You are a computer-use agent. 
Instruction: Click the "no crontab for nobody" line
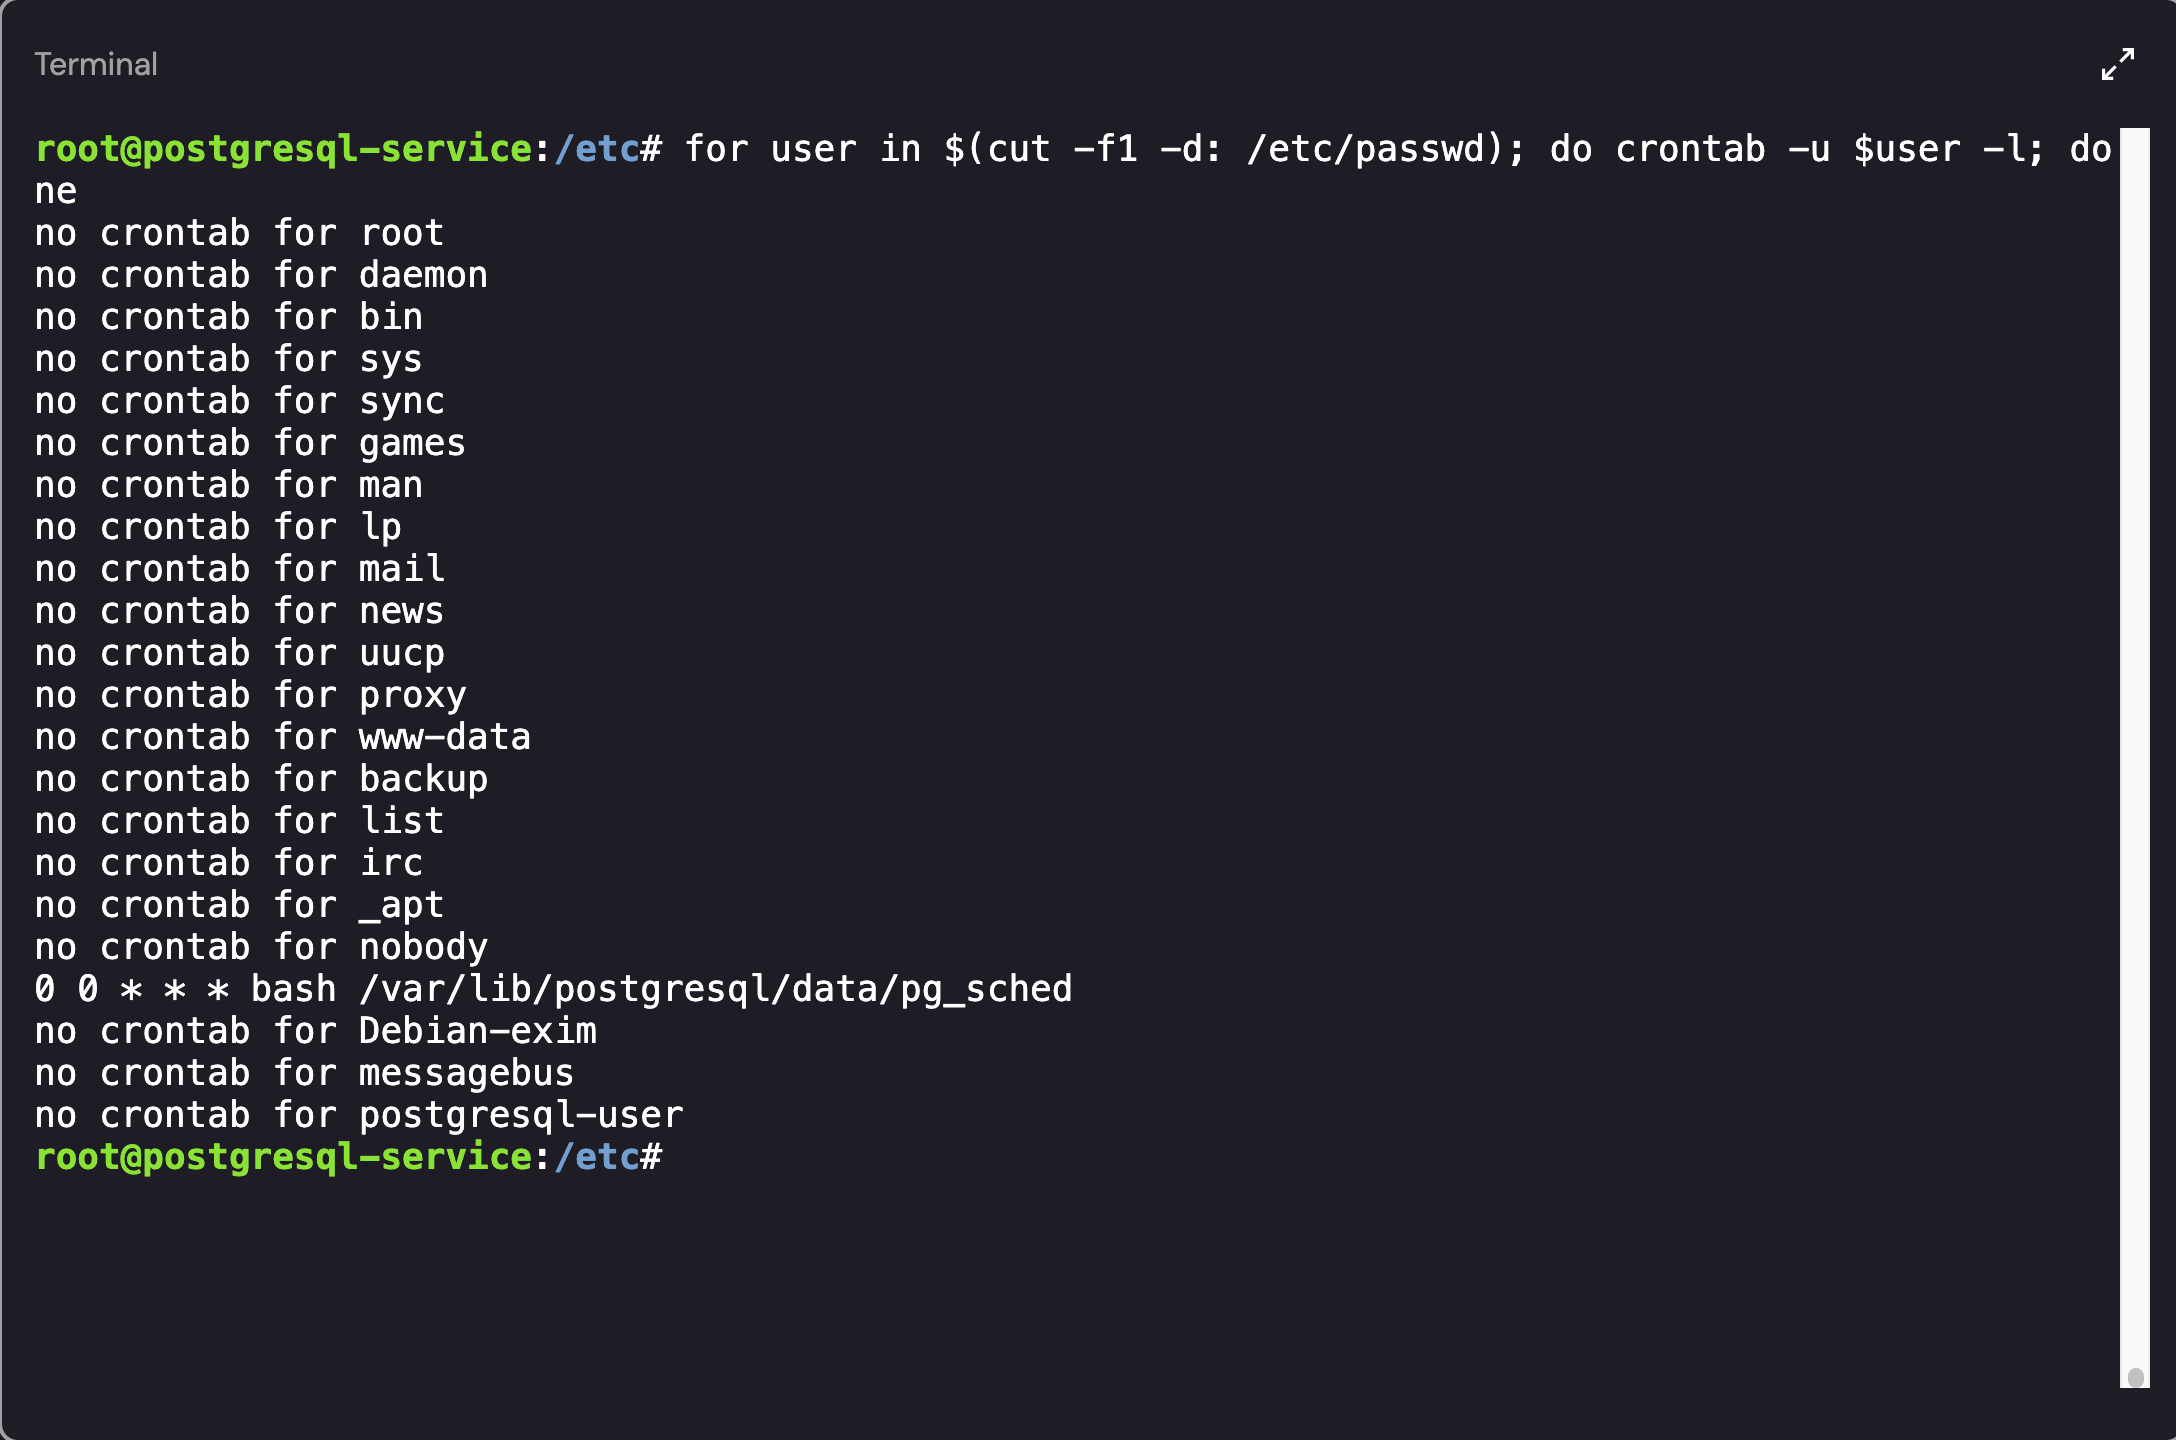261,947
